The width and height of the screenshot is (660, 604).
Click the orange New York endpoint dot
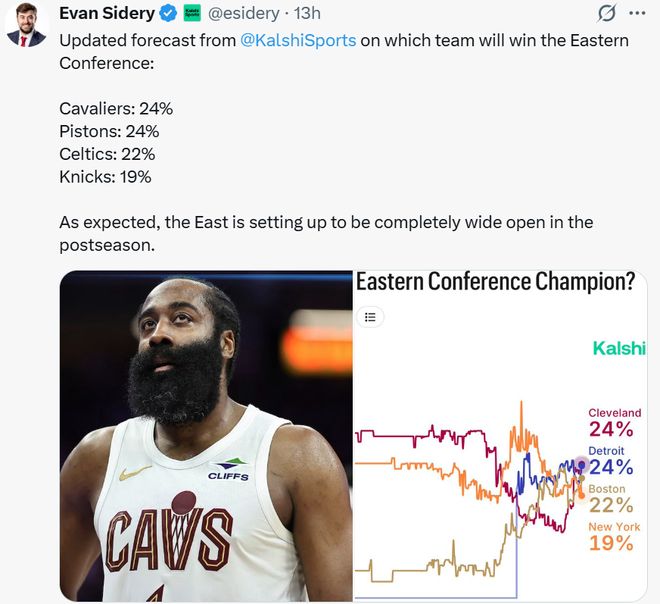coord(583,496)
